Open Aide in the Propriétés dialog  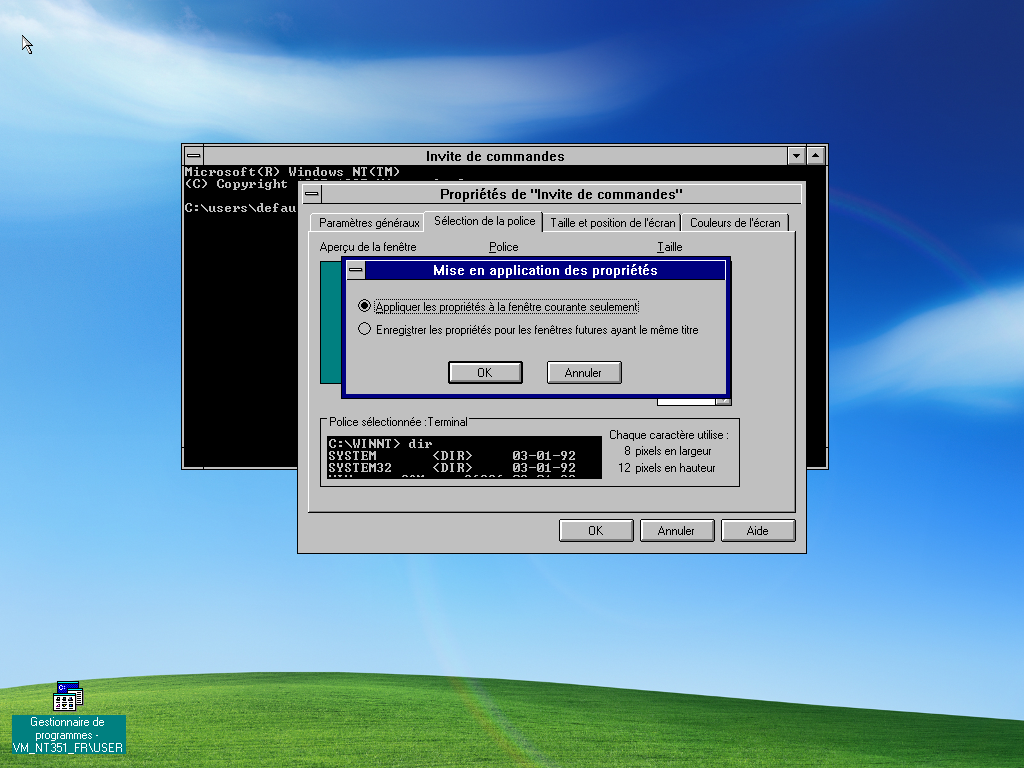tap(757, 531)
